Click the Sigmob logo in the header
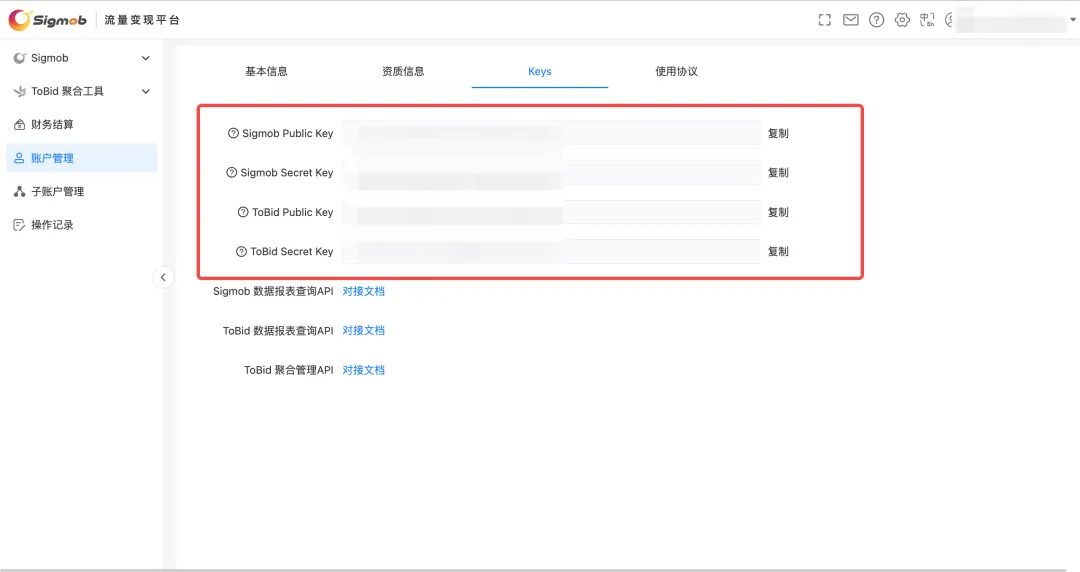 tap(47, 20)
